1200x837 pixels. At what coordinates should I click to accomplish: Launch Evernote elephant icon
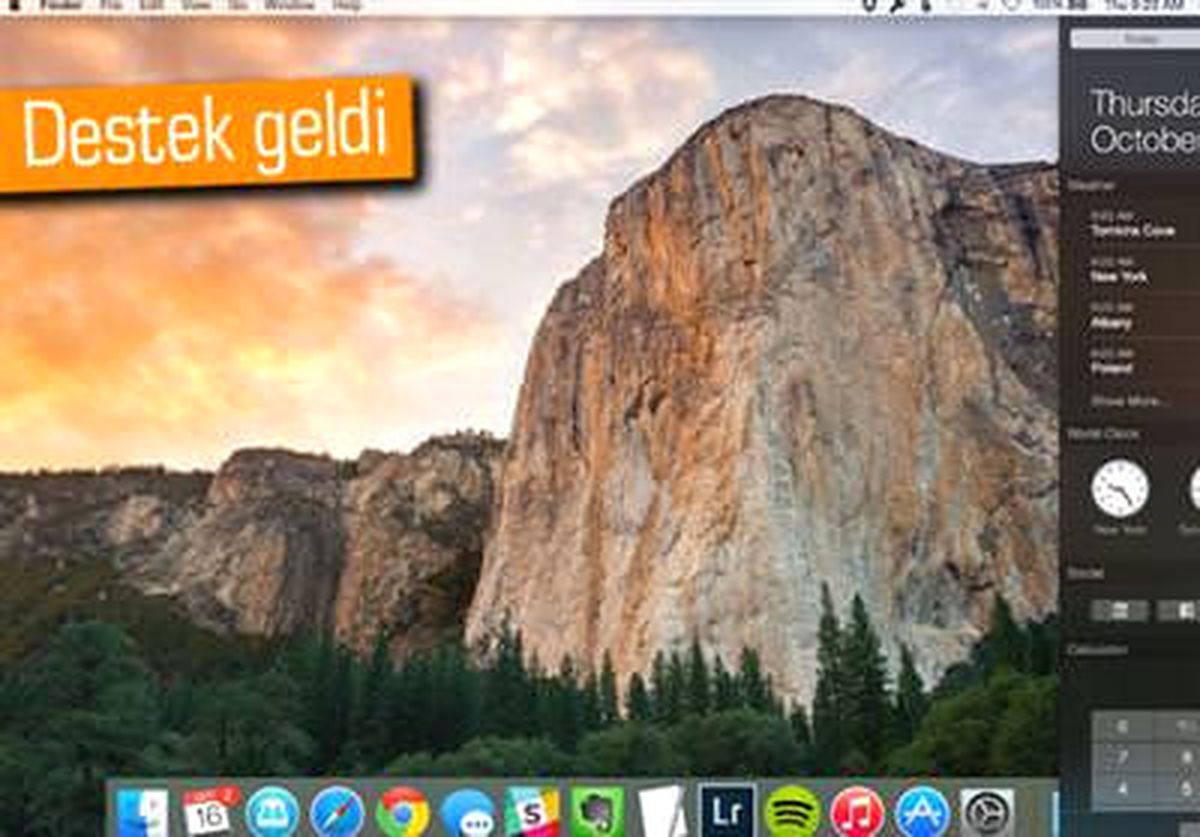[597, 812]
